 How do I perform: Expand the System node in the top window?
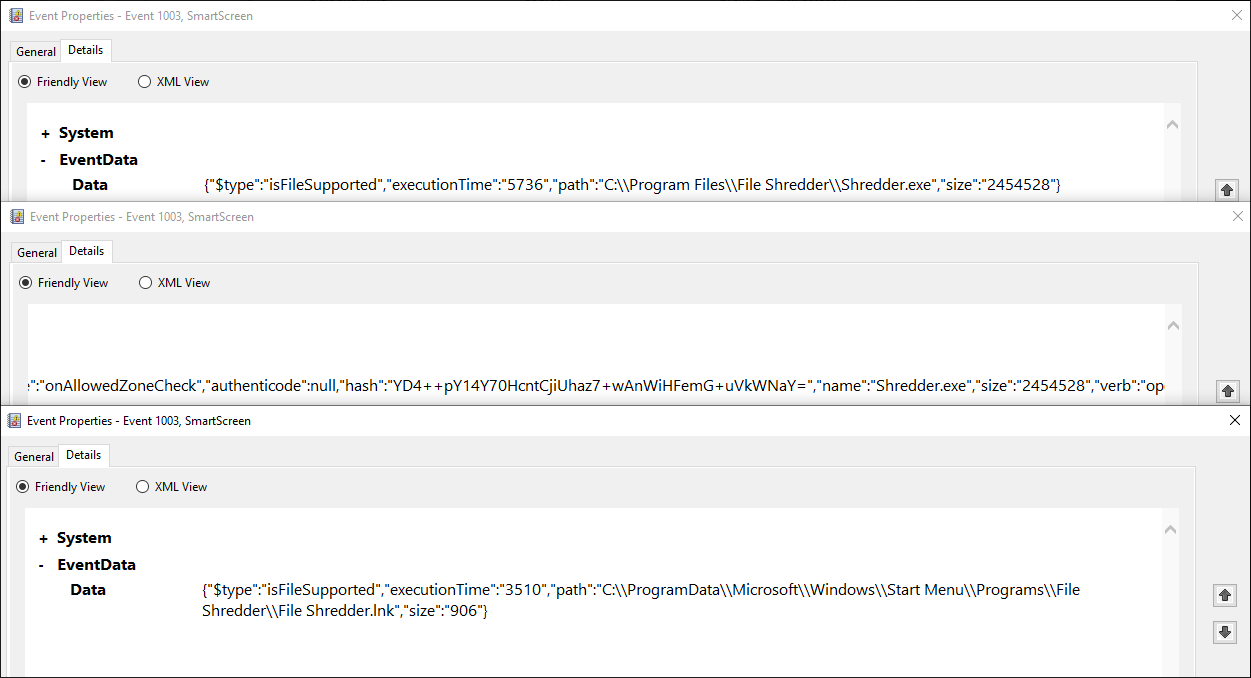(45, 133)
